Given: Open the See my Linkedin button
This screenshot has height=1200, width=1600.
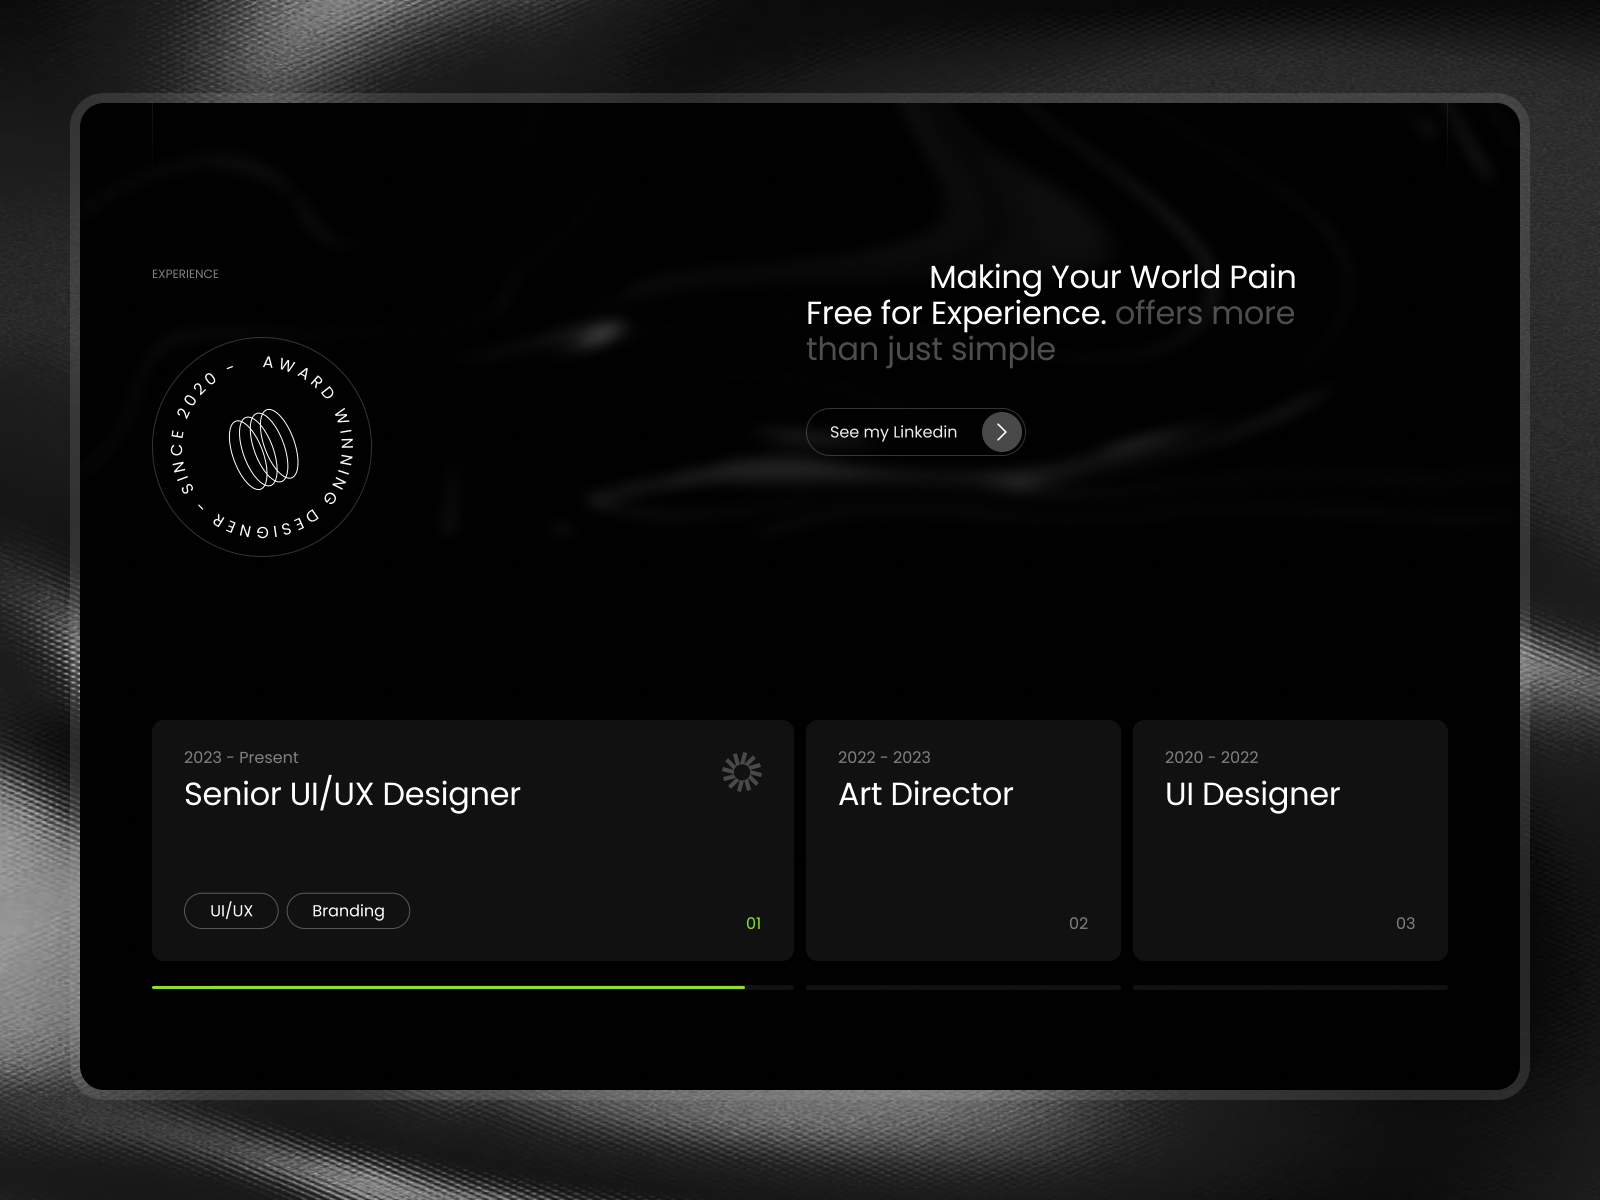Looking at the screenshot, I should tap(894, 432).
